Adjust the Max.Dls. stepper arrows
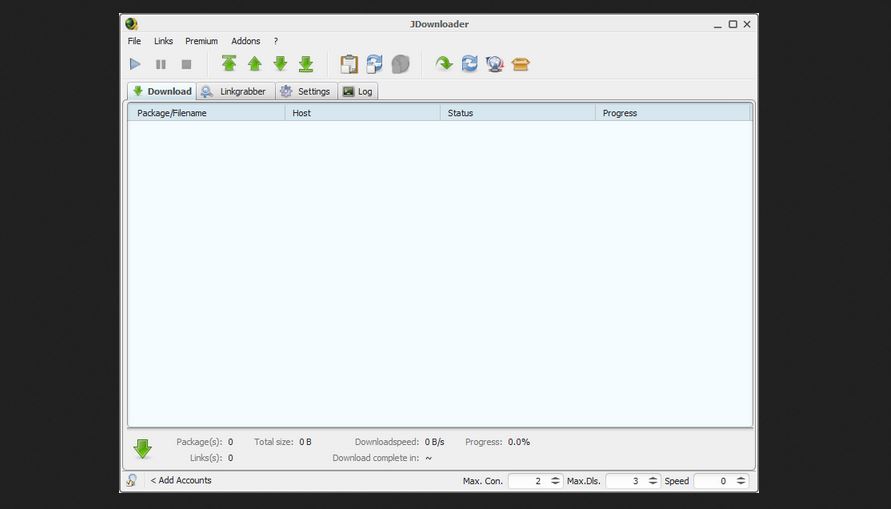 [653, 481]
